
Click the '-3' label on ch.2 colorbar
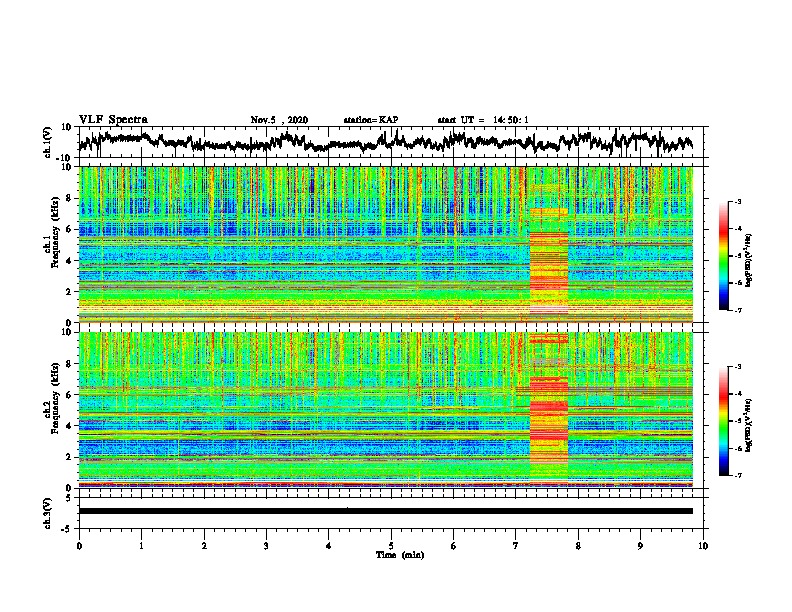pyautogui.click(x=738, y=367)
